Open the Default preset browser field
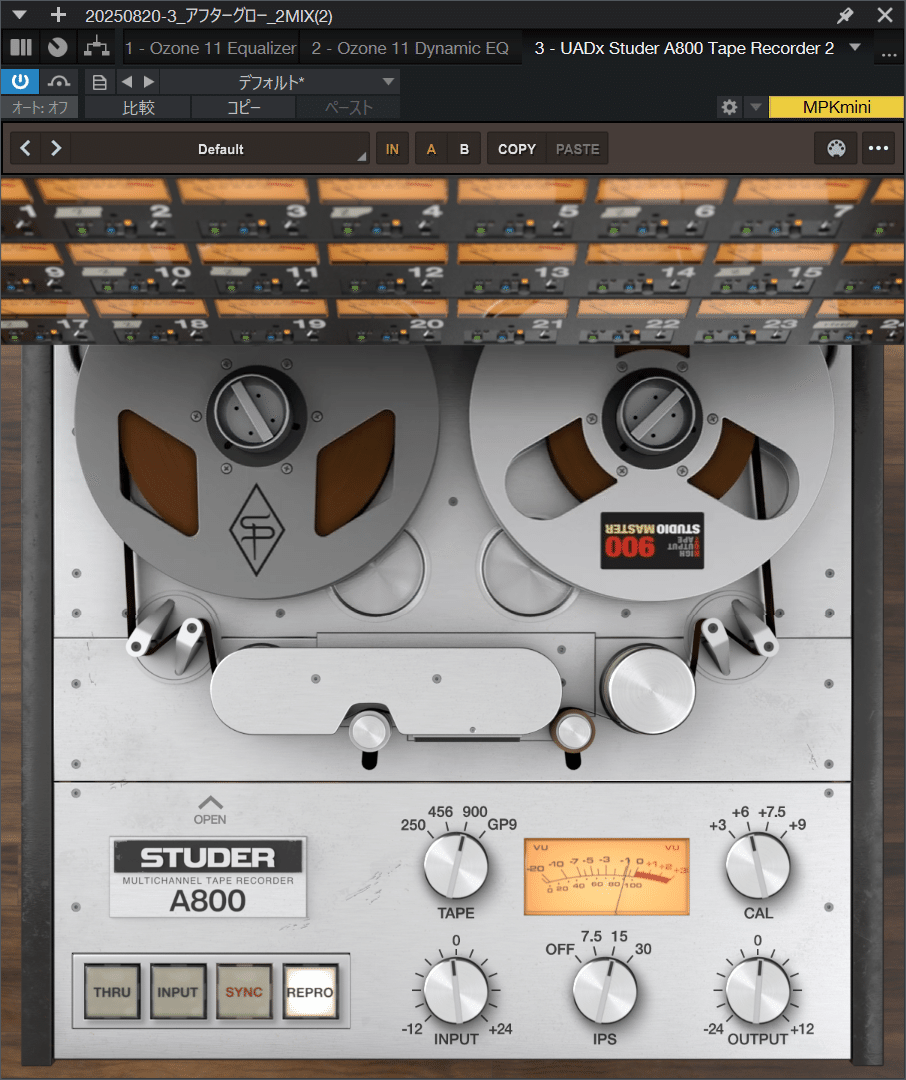Screen dimensions: 906x1080 [x=220, y=149]
